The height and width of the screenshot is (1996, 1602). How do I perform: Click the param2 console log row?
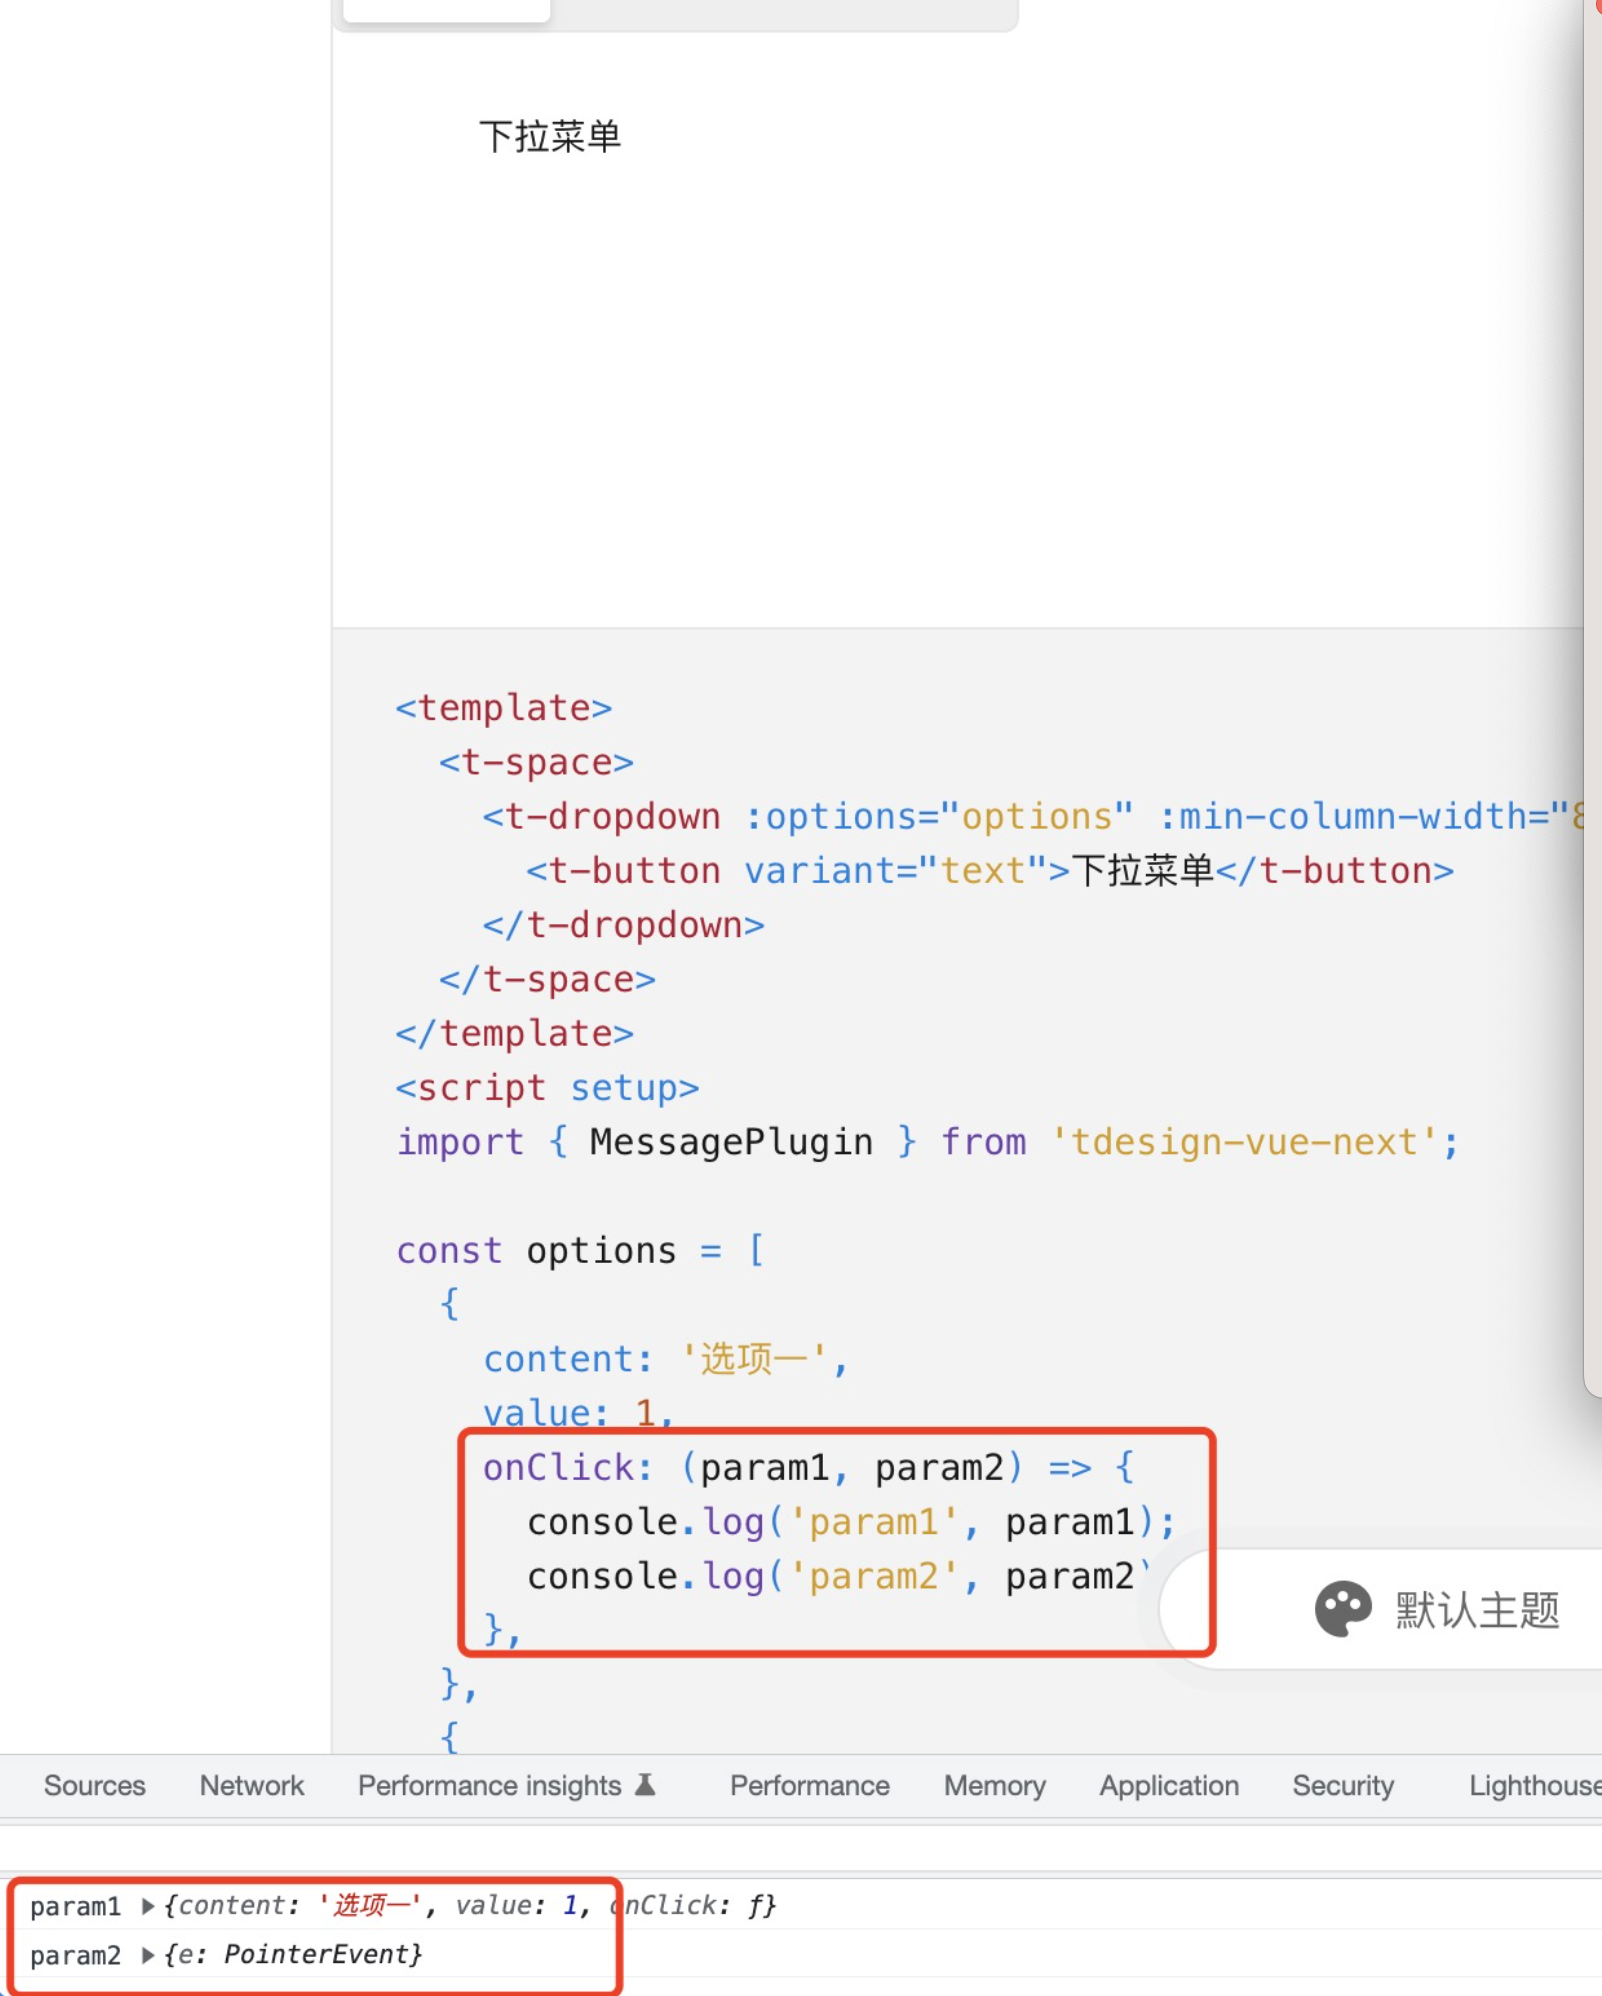[290, 1955]
